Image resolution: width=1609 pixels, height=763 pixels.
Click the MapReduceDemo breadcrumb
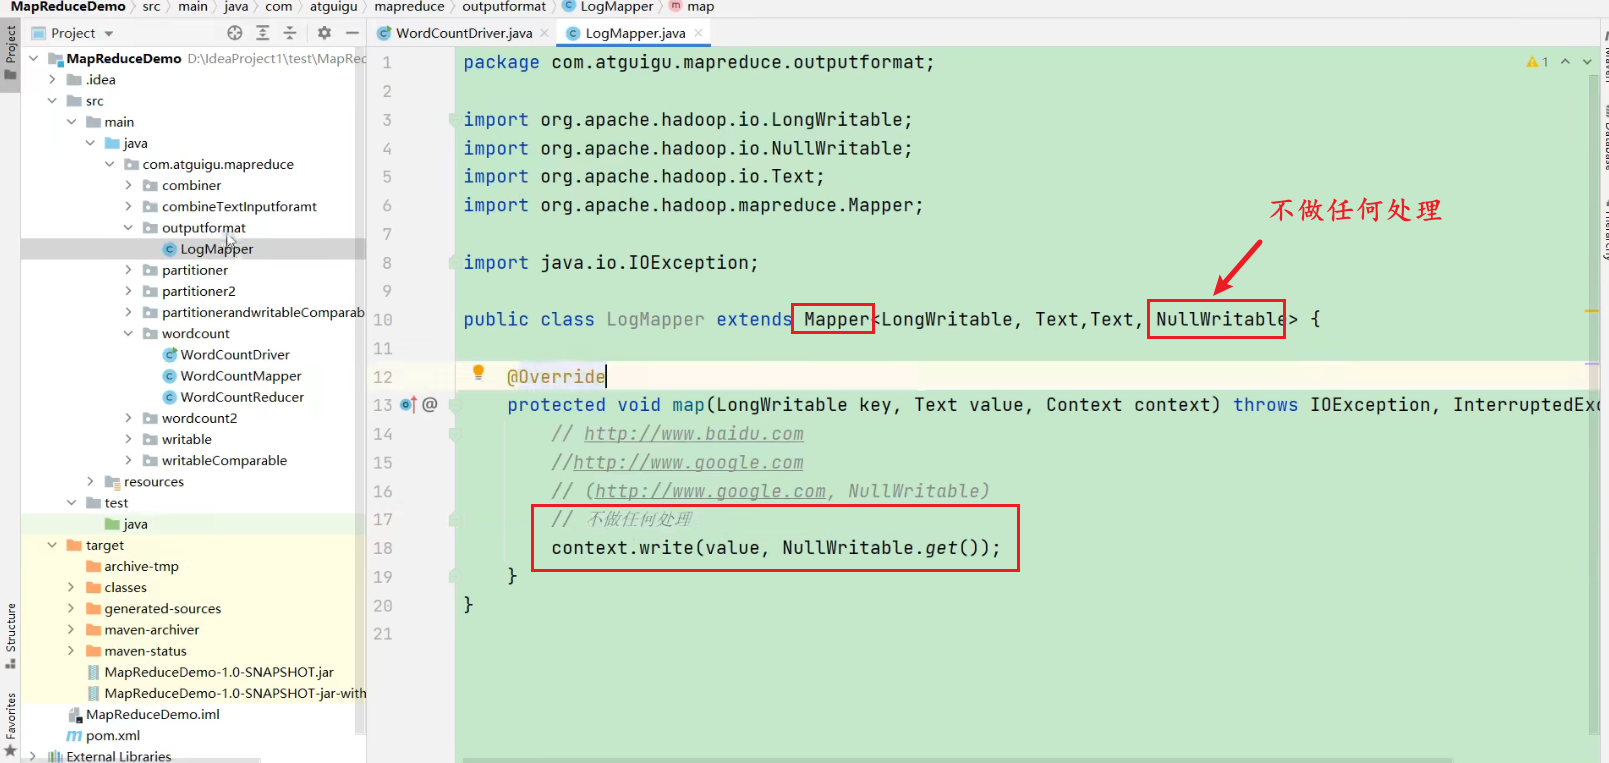pos(68,7)
